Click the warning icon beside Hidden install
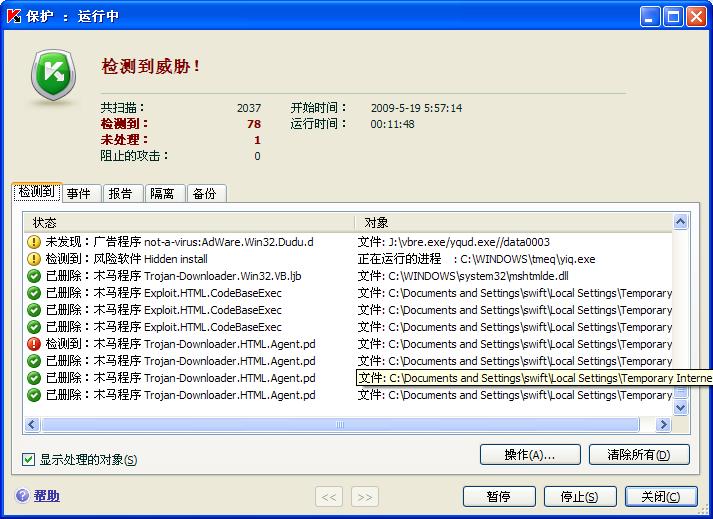This screenshot has height=519, width=713. click(34, 259)
